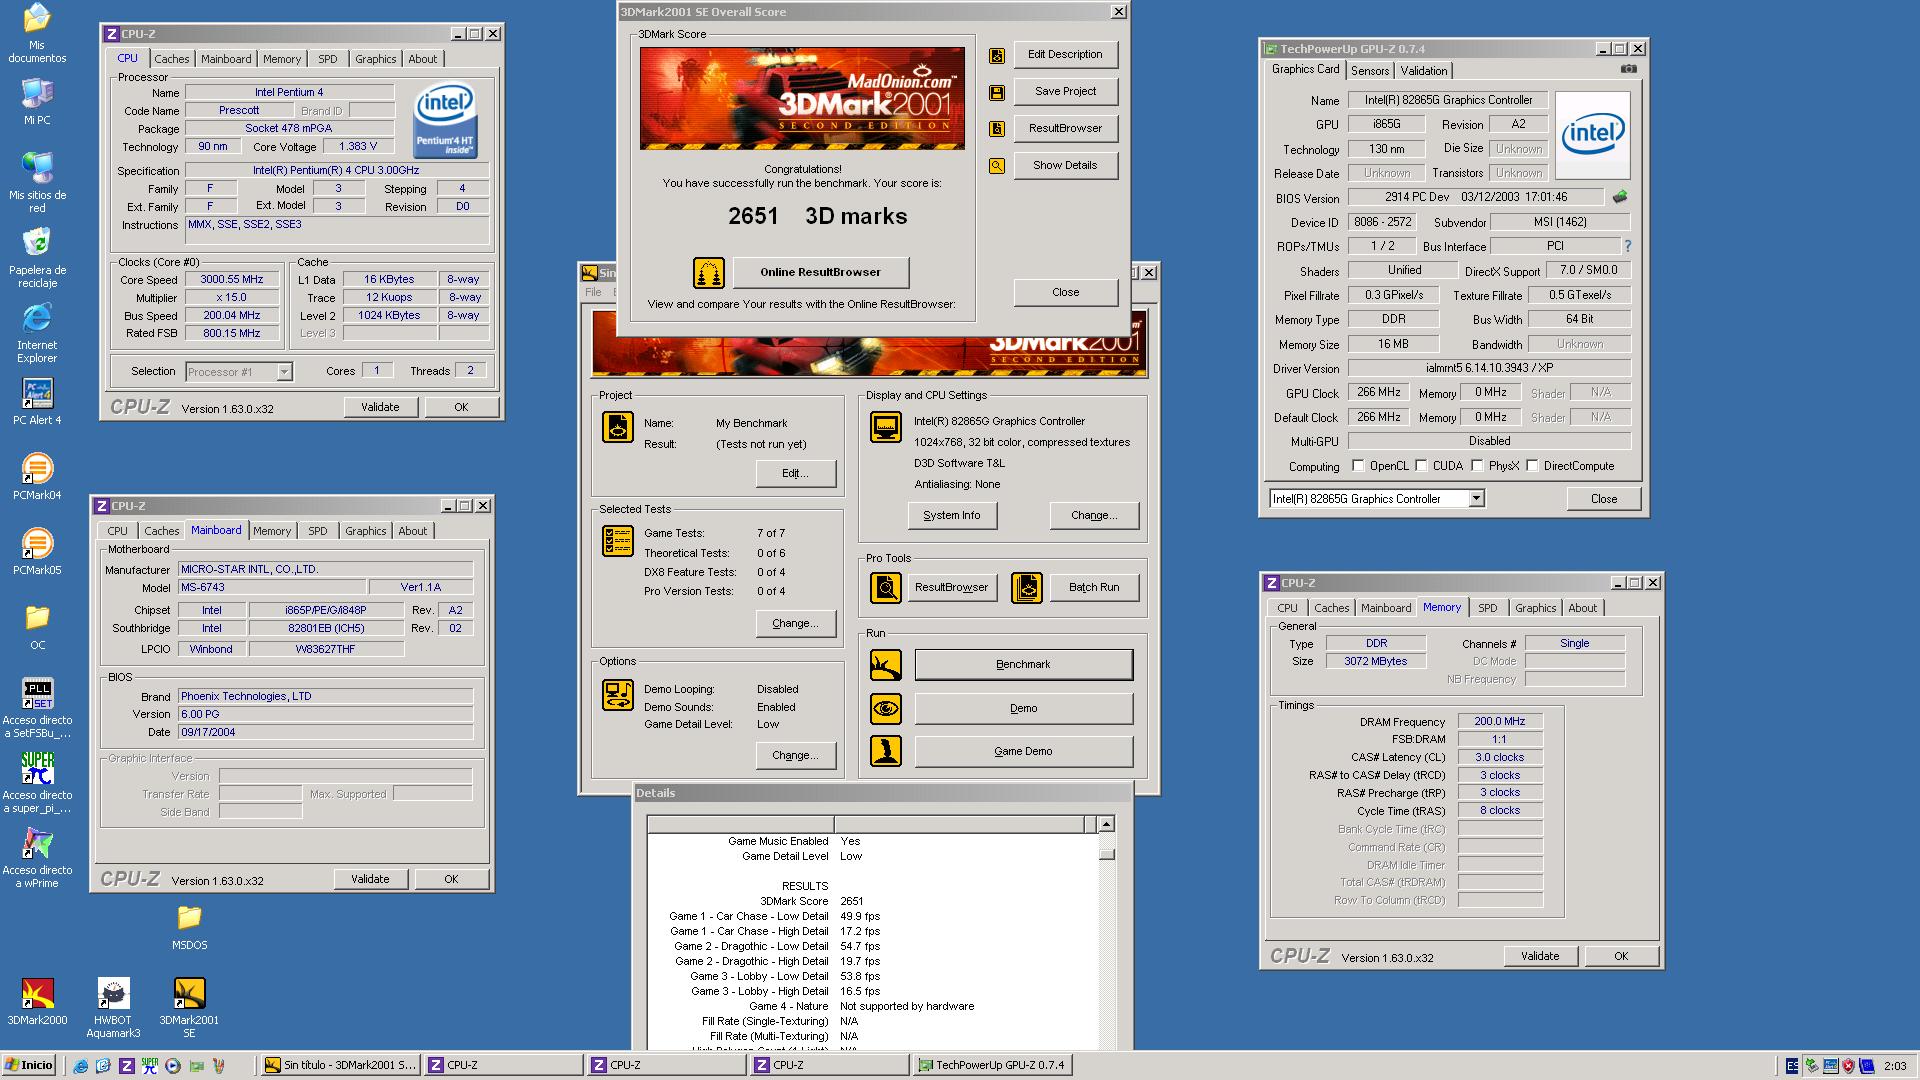Click the taskbar clock showing 2:03

1894,1066
